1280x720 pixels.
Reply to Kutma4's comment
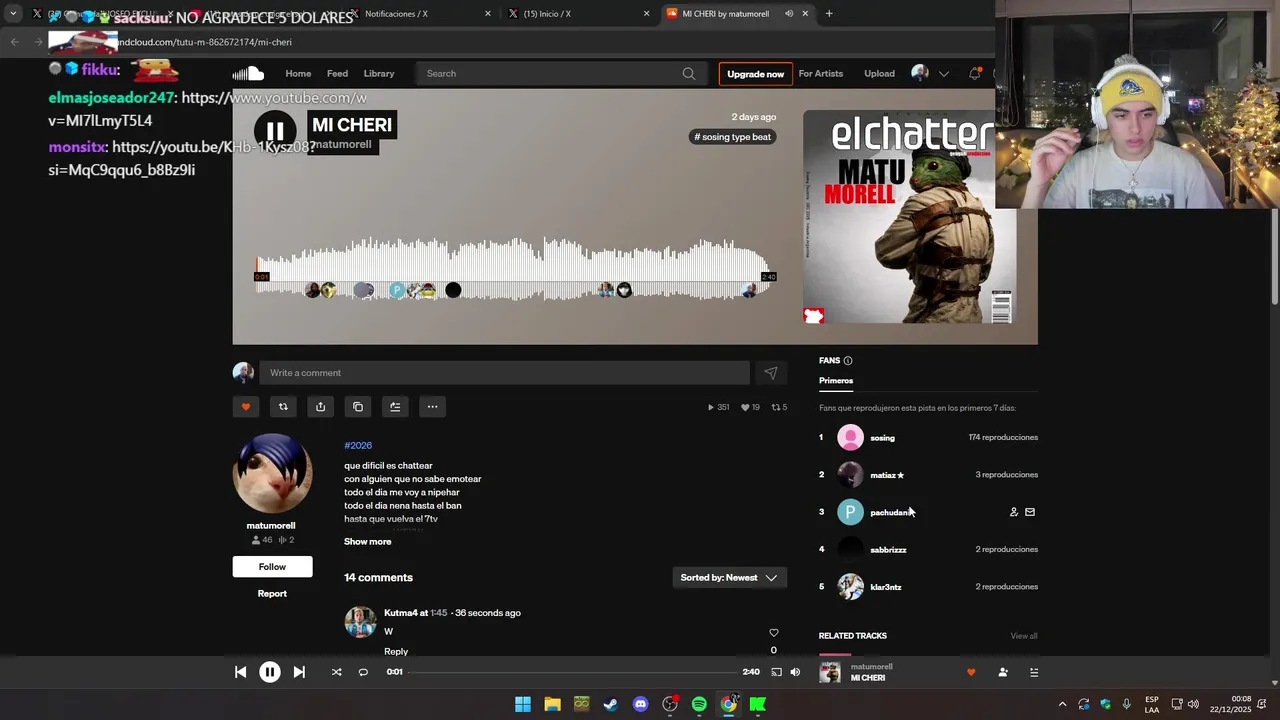coord(396,652)
